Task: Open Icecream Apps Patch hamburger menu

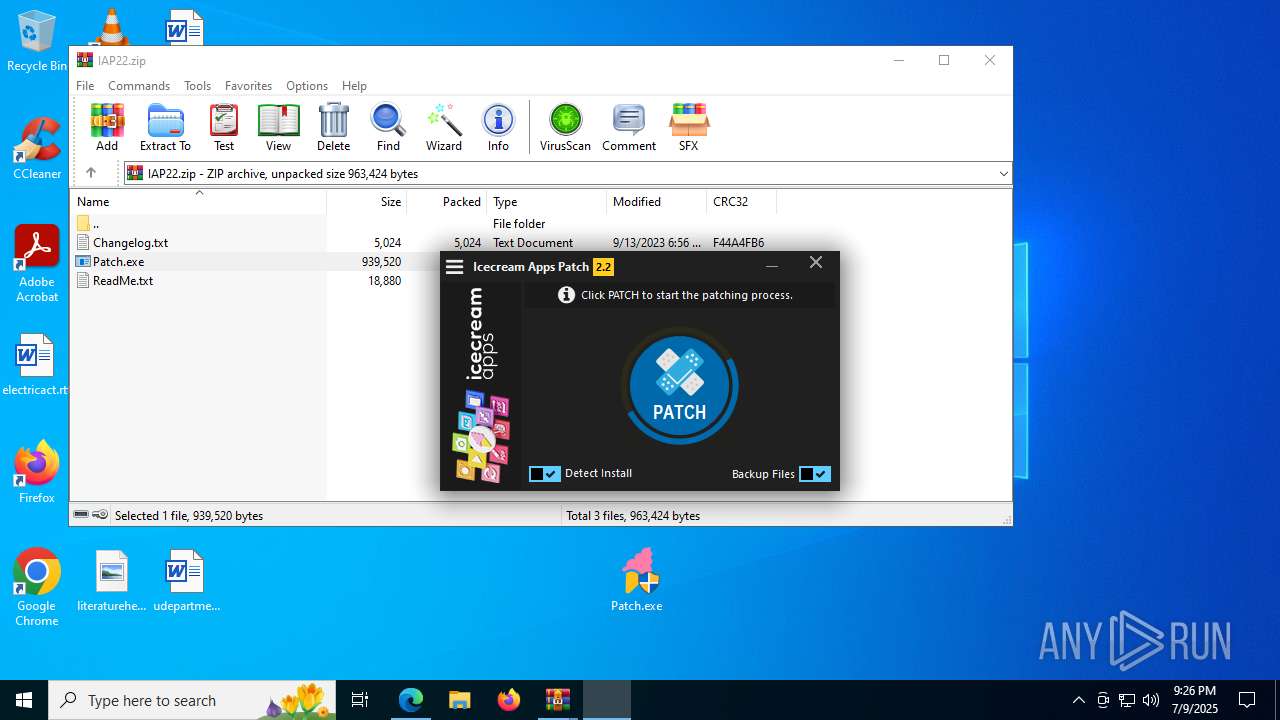Action: coord(454,266)
